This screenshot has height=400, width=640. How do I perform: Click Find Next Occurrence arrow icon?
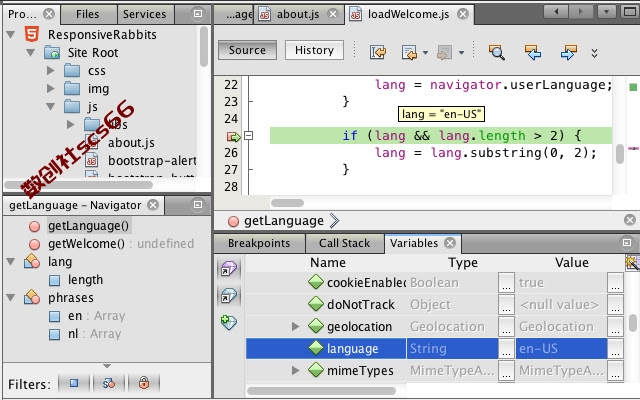tap(569, 52)
